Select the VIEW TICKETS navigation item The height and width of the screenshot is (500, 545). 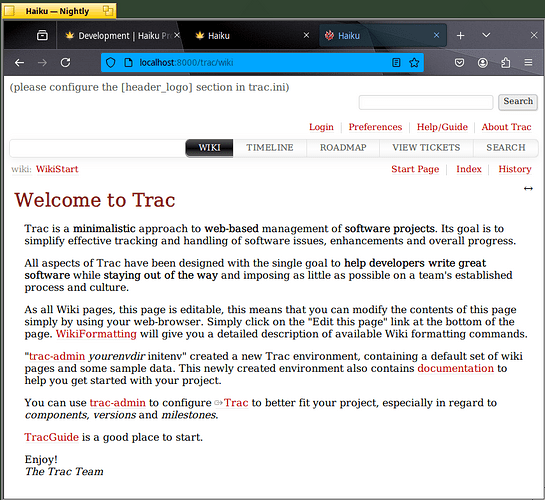tap(426, 148)
